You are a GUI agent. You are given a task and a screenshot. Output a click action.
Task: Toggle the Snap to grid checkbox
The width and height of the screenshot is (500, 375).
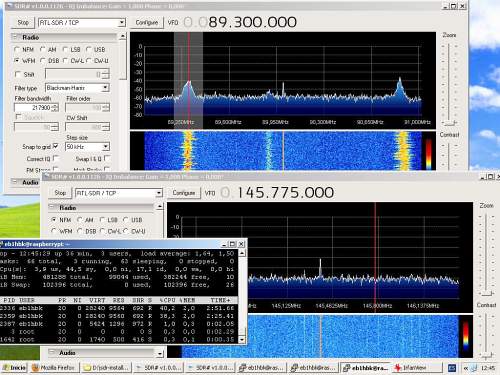(56, 146)
